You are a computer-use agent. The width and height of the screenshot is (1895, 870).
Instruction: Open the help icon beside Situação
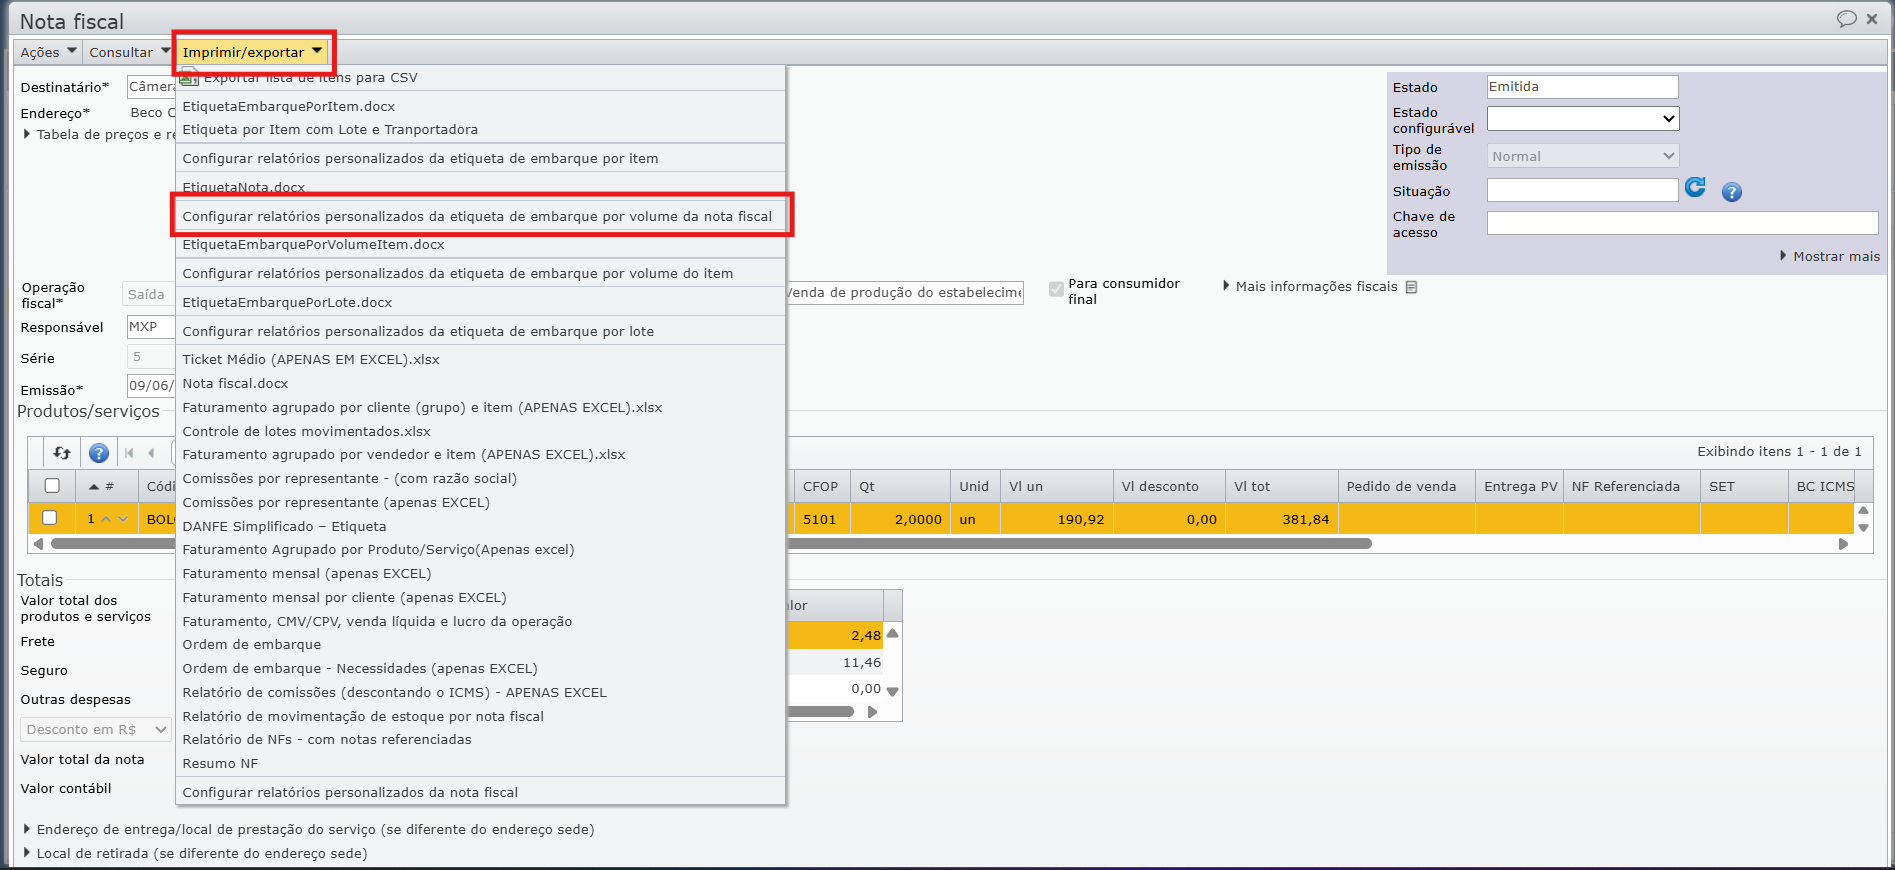1732,192
